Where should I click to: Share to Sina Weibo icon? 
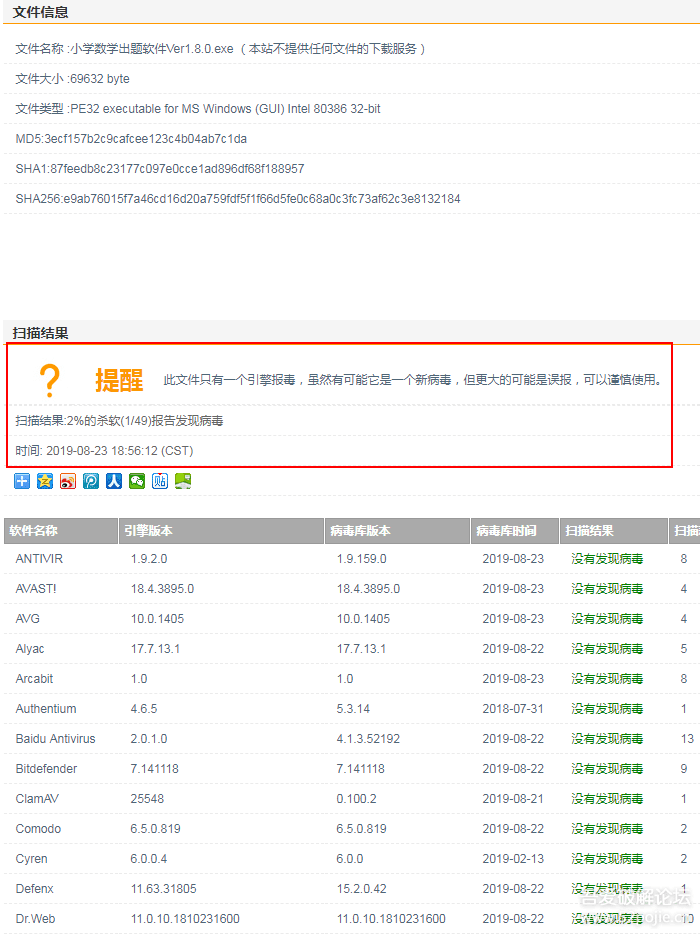click(68, 481)
